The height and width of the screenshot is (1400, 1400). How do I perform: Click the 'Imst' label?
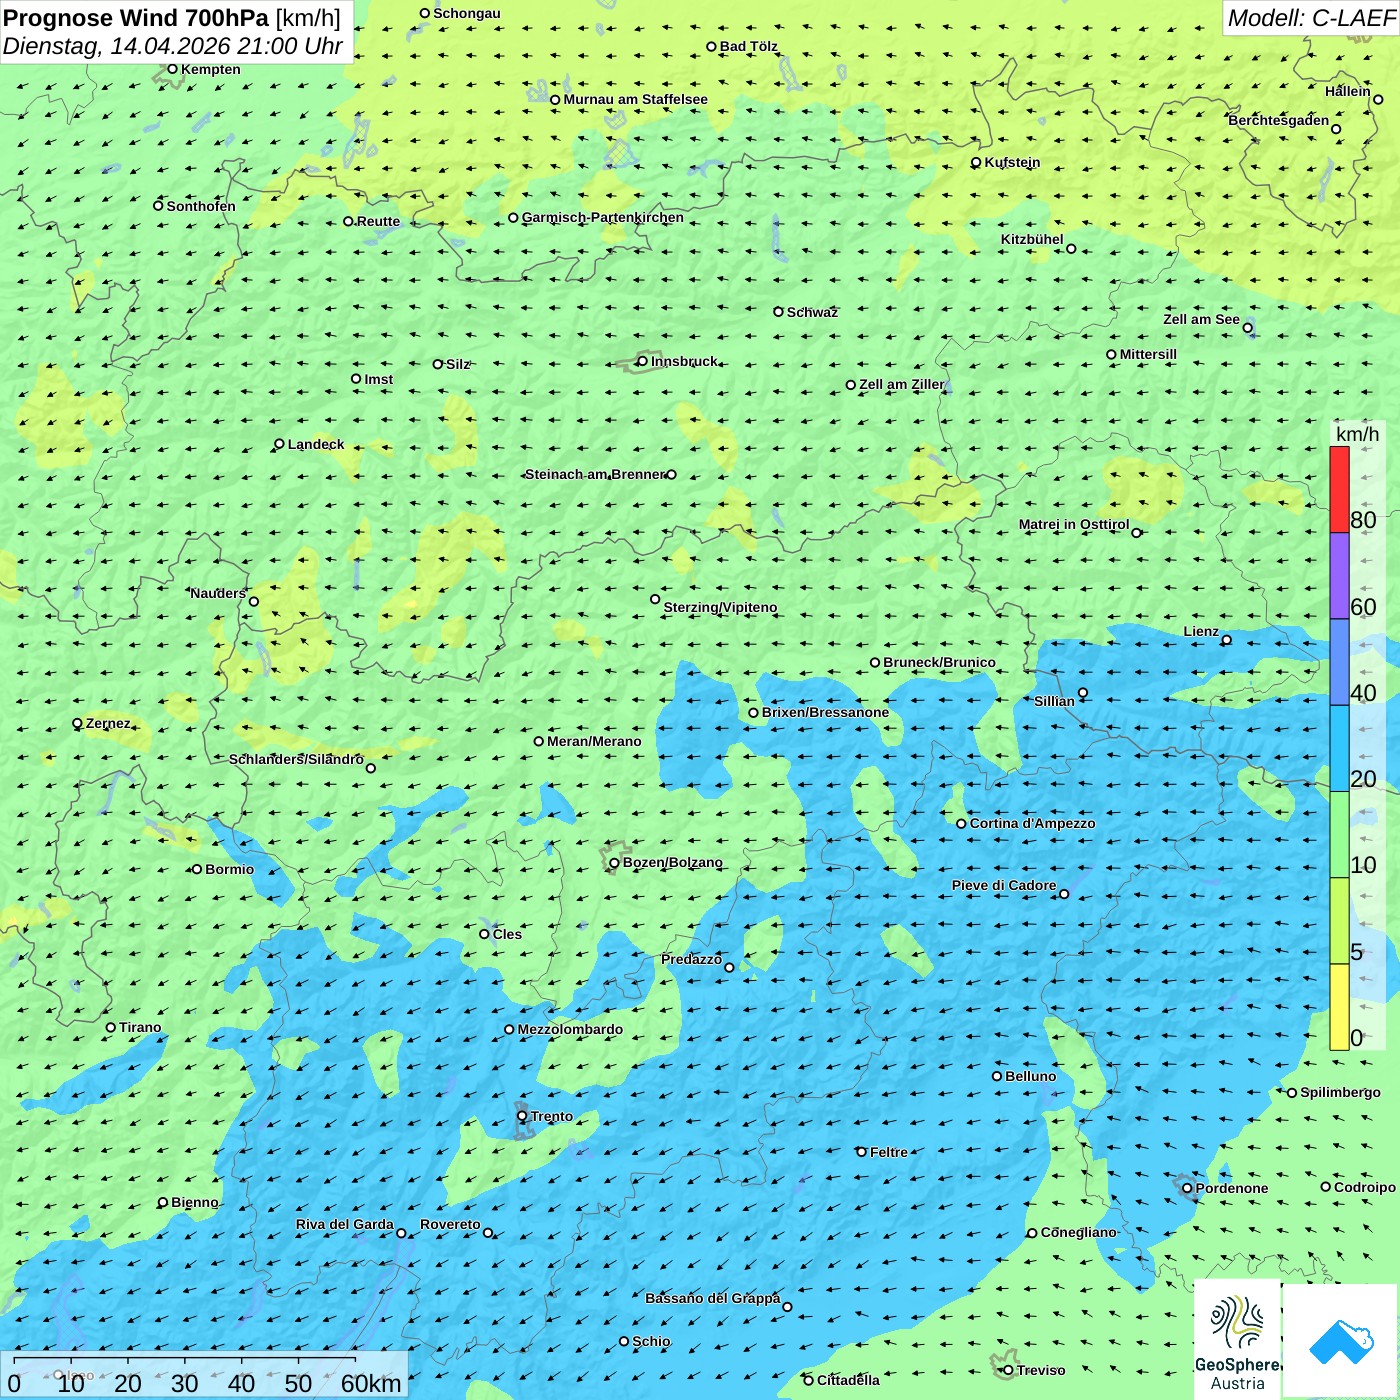click(378, 379)
